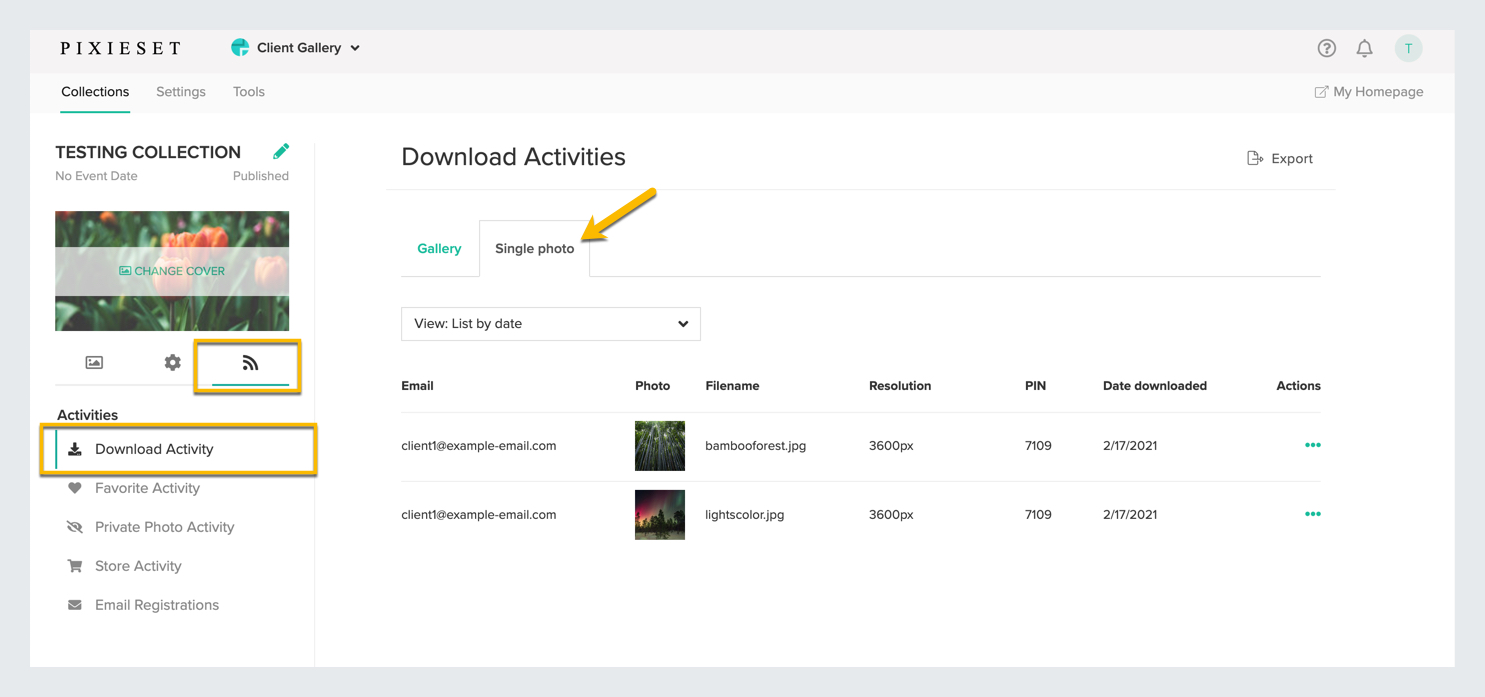Switch to the Collections tab
The height and width of the screenshot is (697, 1485).
(x=95, y=92)
